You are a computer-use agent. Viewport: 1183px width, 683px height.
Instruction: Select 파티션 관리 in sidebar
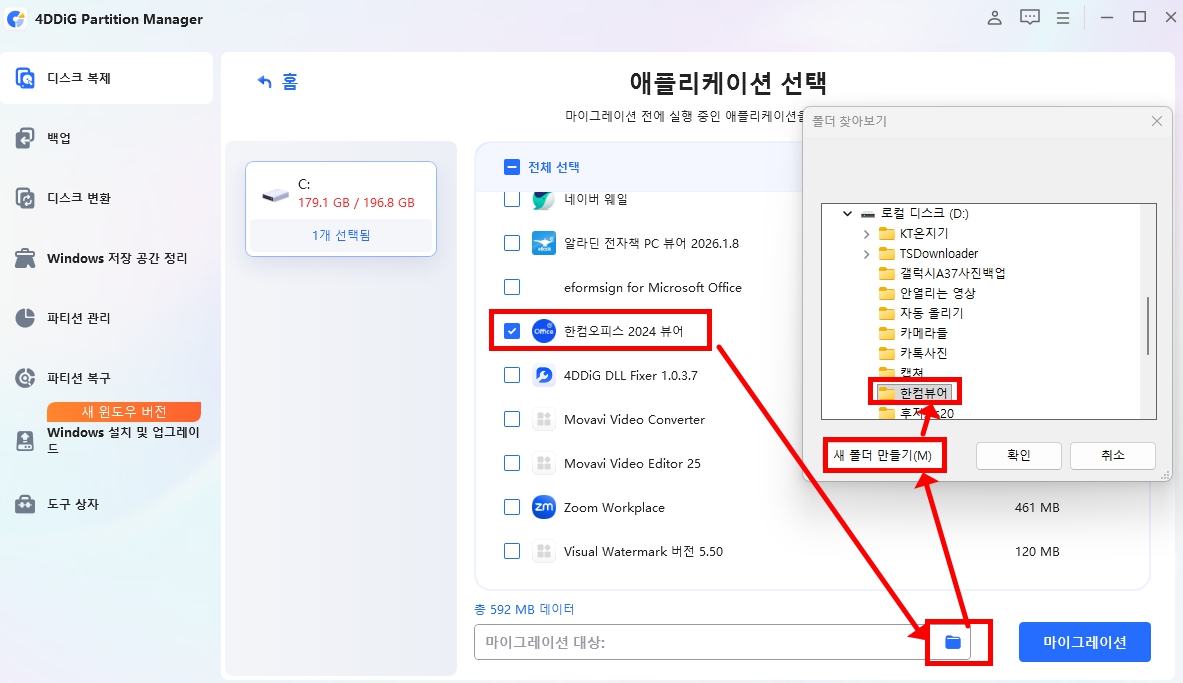[78, 318]
